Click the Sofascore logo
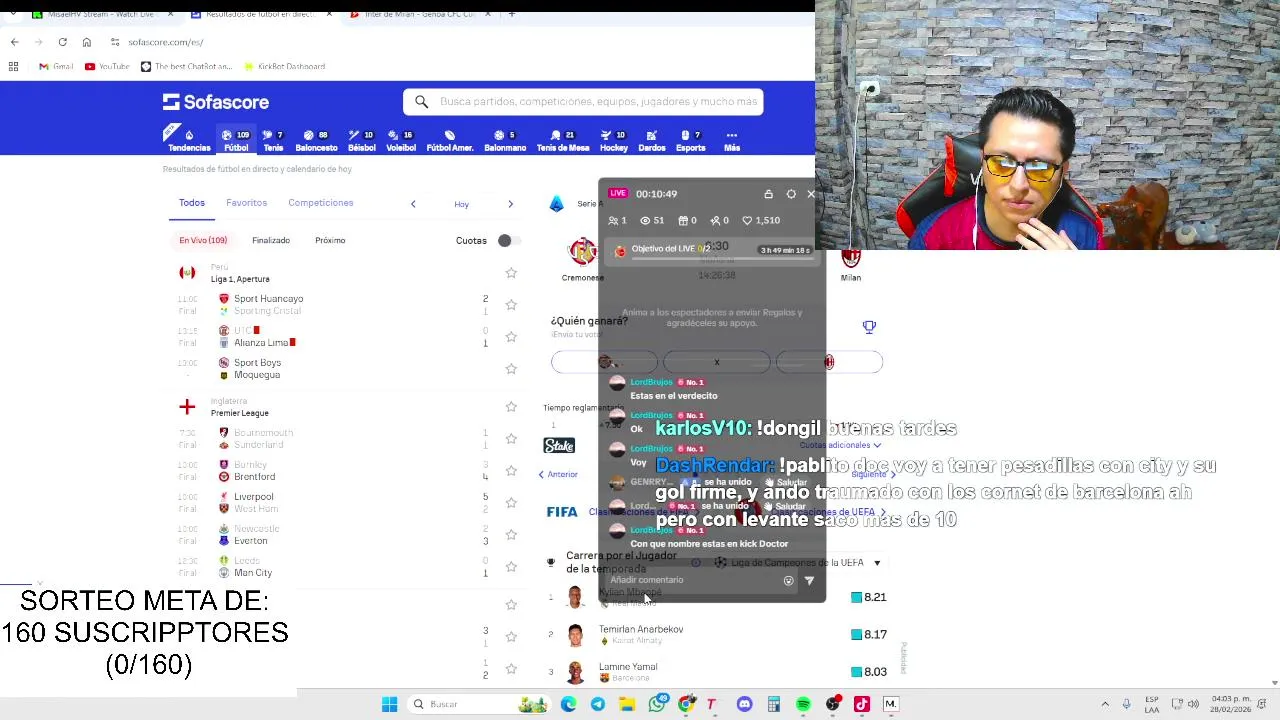This screenshot has height=720, width=1280. (216, 102)
